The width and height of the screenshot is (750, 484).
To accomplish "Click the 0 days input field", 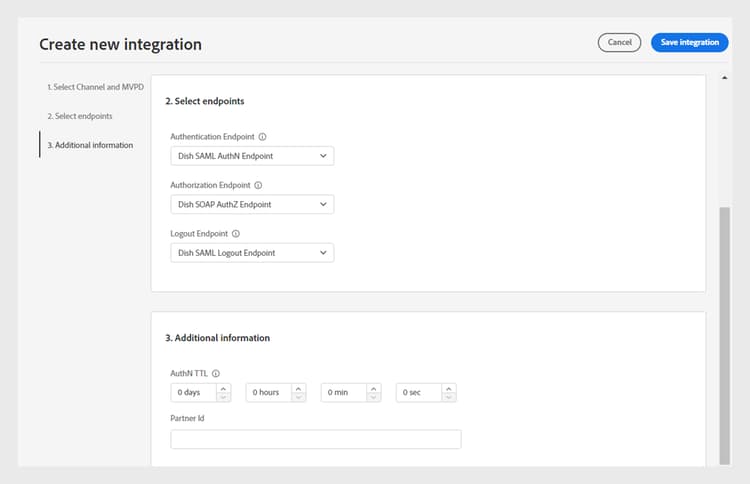I will click(x=192, y=393).
